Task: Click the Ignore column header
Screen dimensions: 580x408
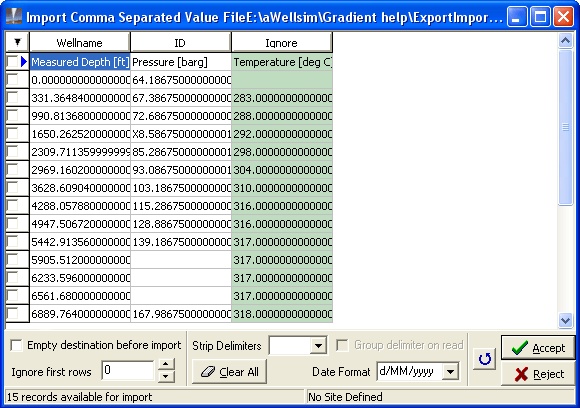Action: (281, 43)
